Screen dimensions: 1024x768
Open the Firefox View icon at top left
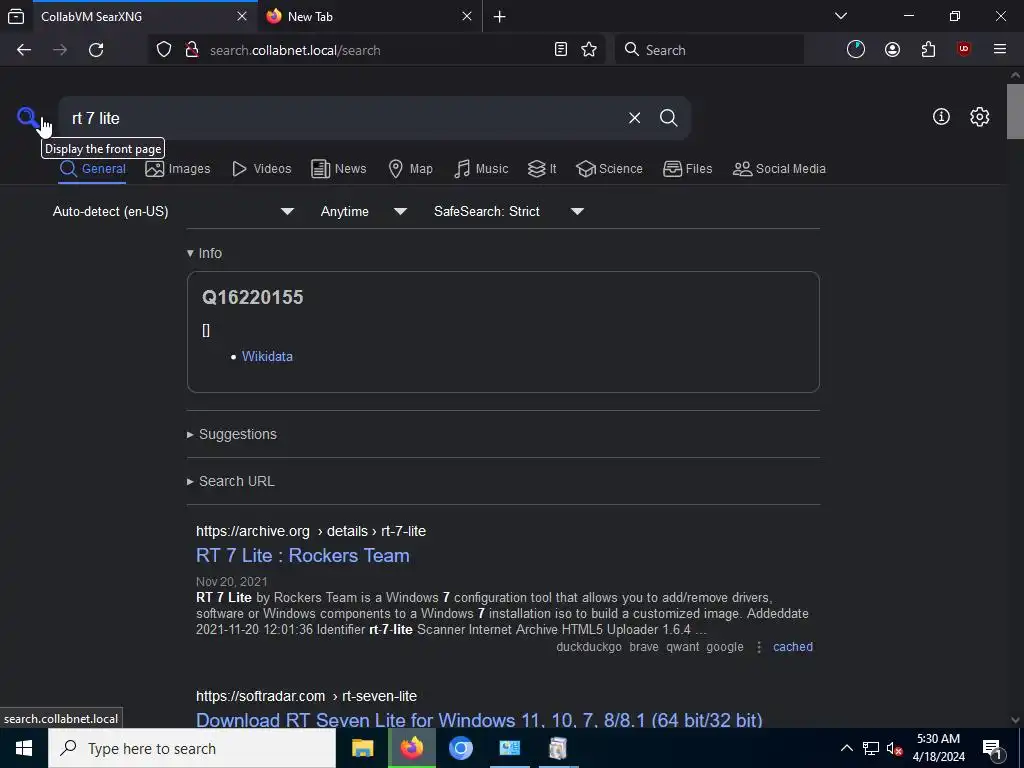[x=16, y=16]
